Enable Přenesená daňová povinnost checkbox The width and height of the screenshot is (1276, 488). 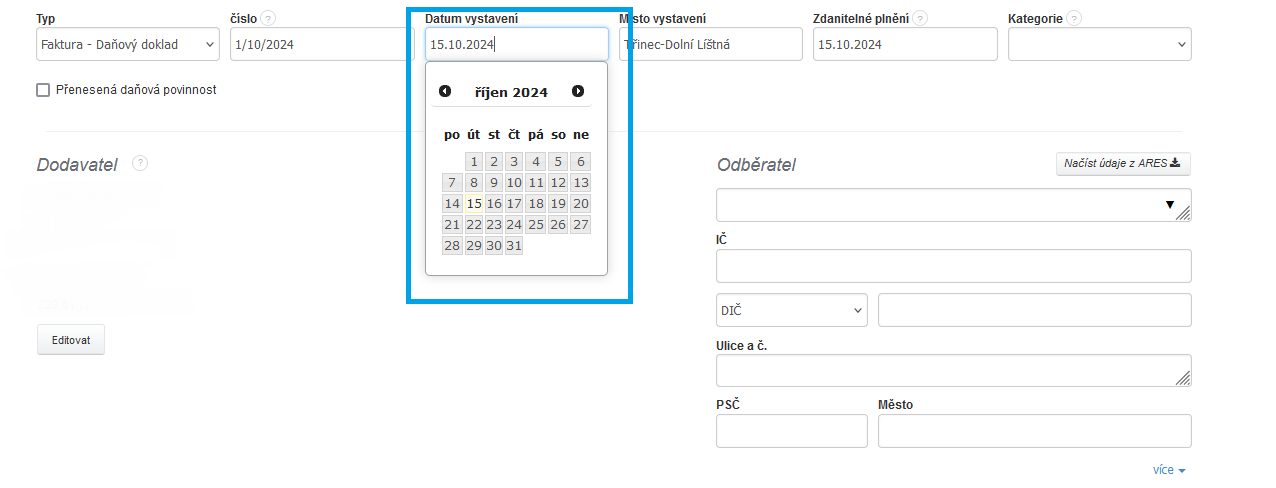[x=43, y=90]
